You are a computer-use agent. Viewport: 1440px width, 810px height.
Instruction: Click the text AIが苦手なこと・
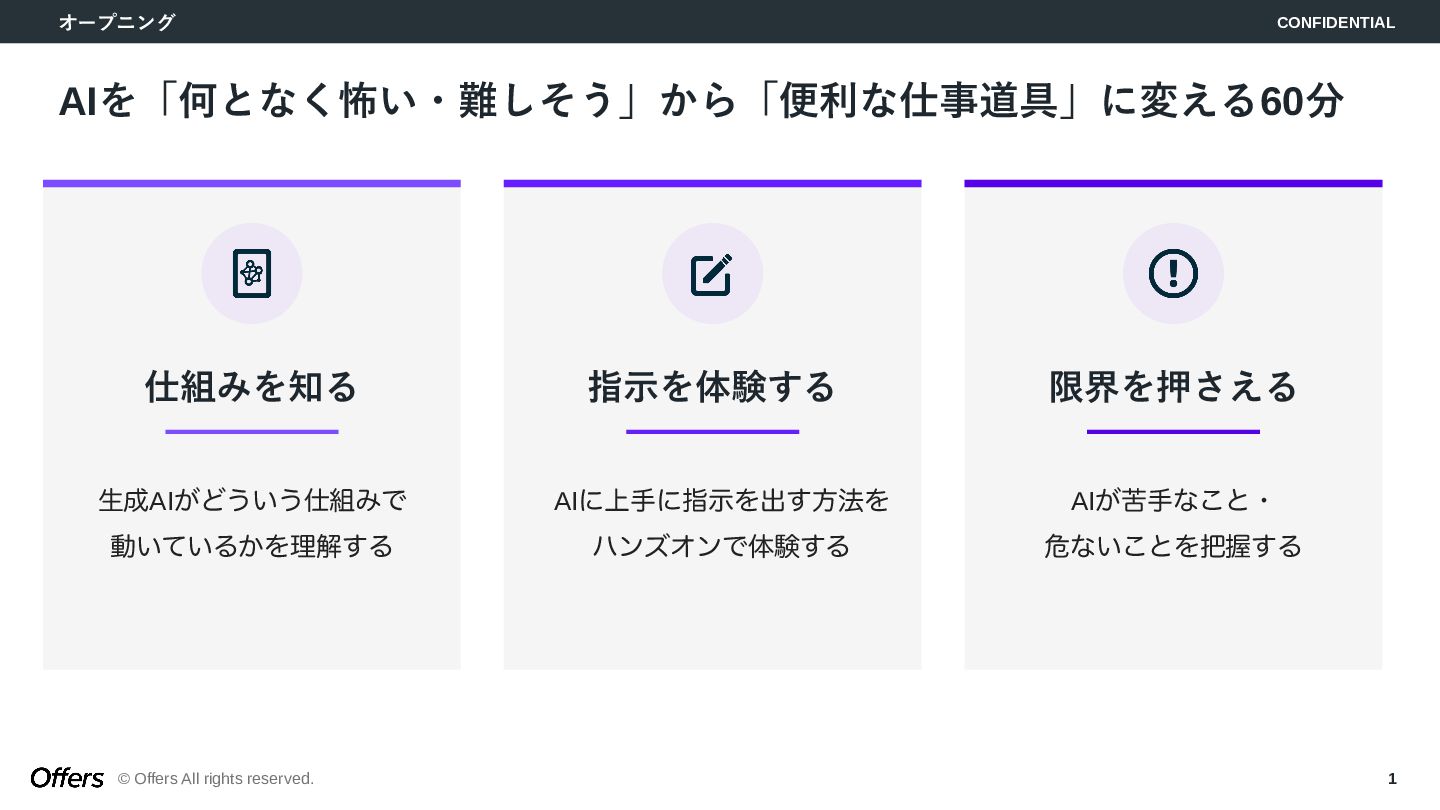point(1173,500)
